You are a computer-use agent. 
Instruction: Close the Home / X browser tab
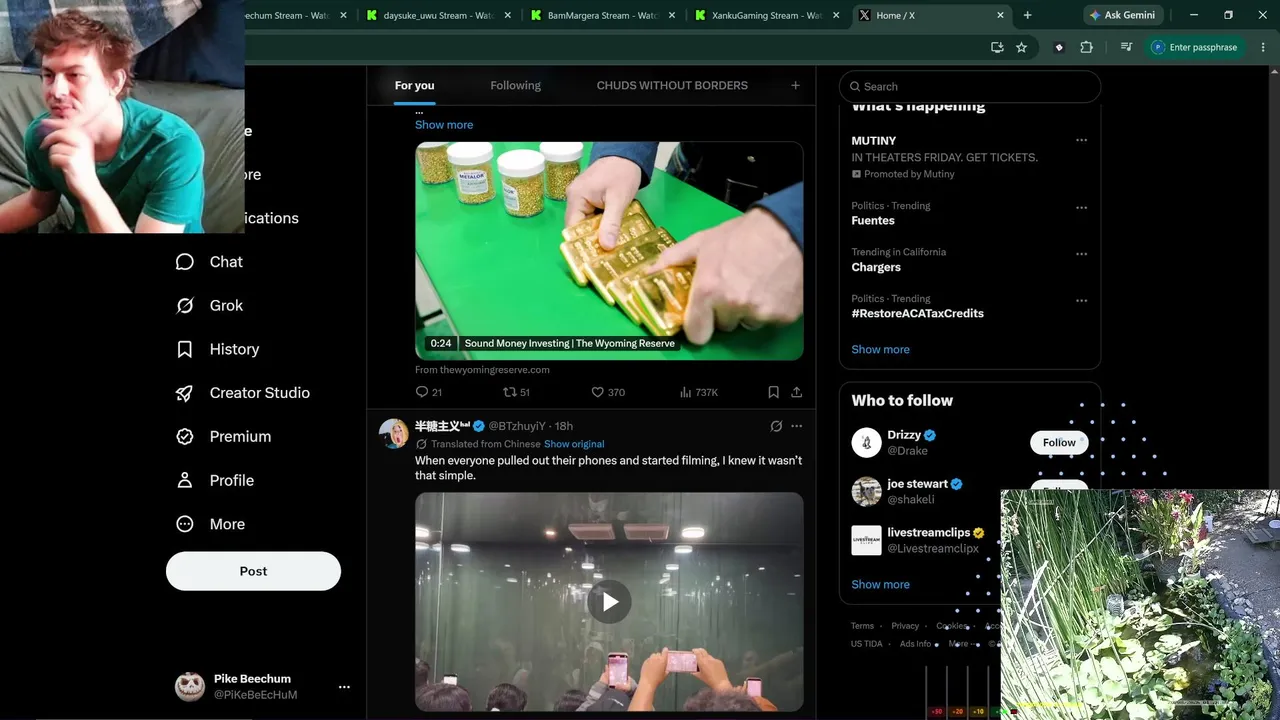1000,15
